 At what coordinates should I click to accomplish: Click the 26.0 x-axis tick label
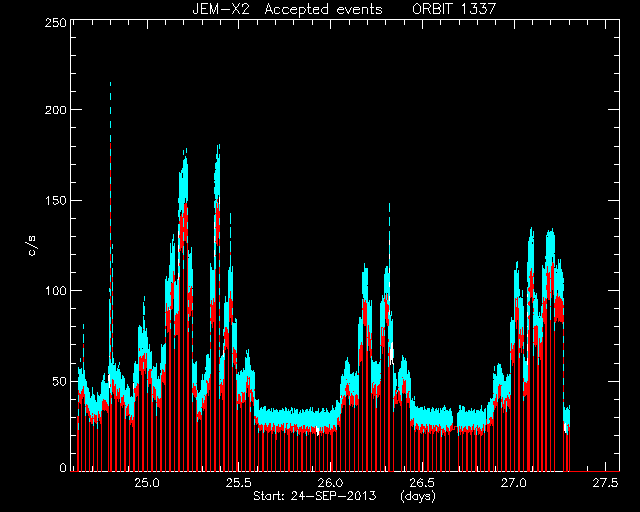tap(330, 483)
